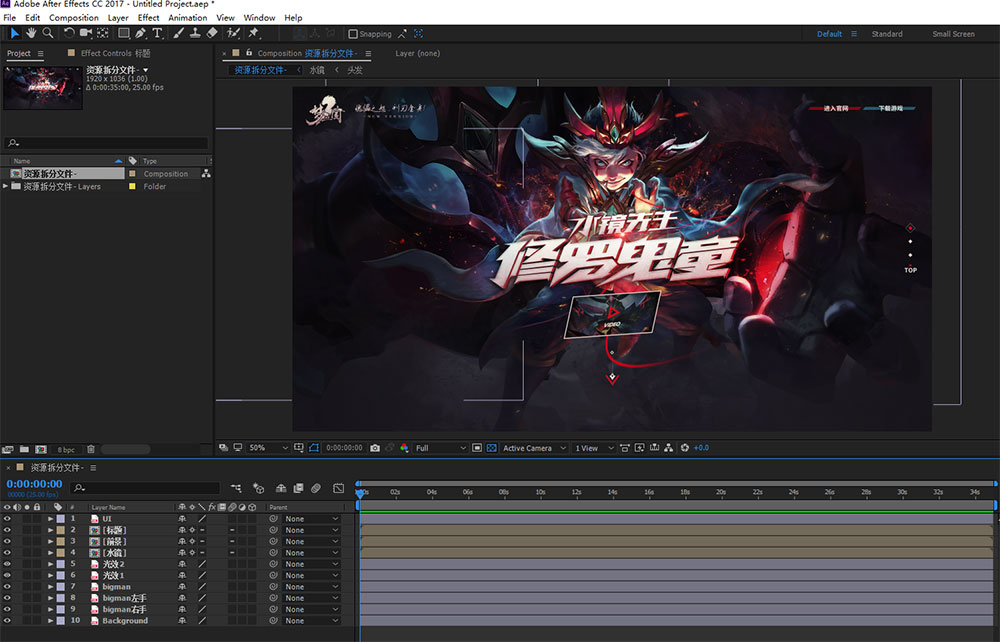Select the Default workspace

tap(830, 34)
